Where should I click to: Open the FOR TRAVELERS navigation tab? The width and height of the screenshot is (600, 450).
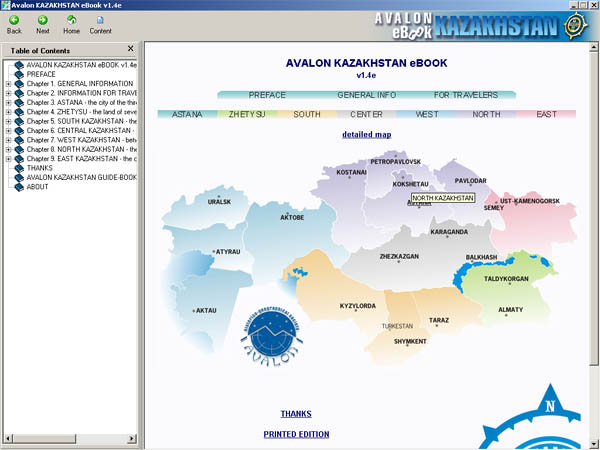point(466,95)
